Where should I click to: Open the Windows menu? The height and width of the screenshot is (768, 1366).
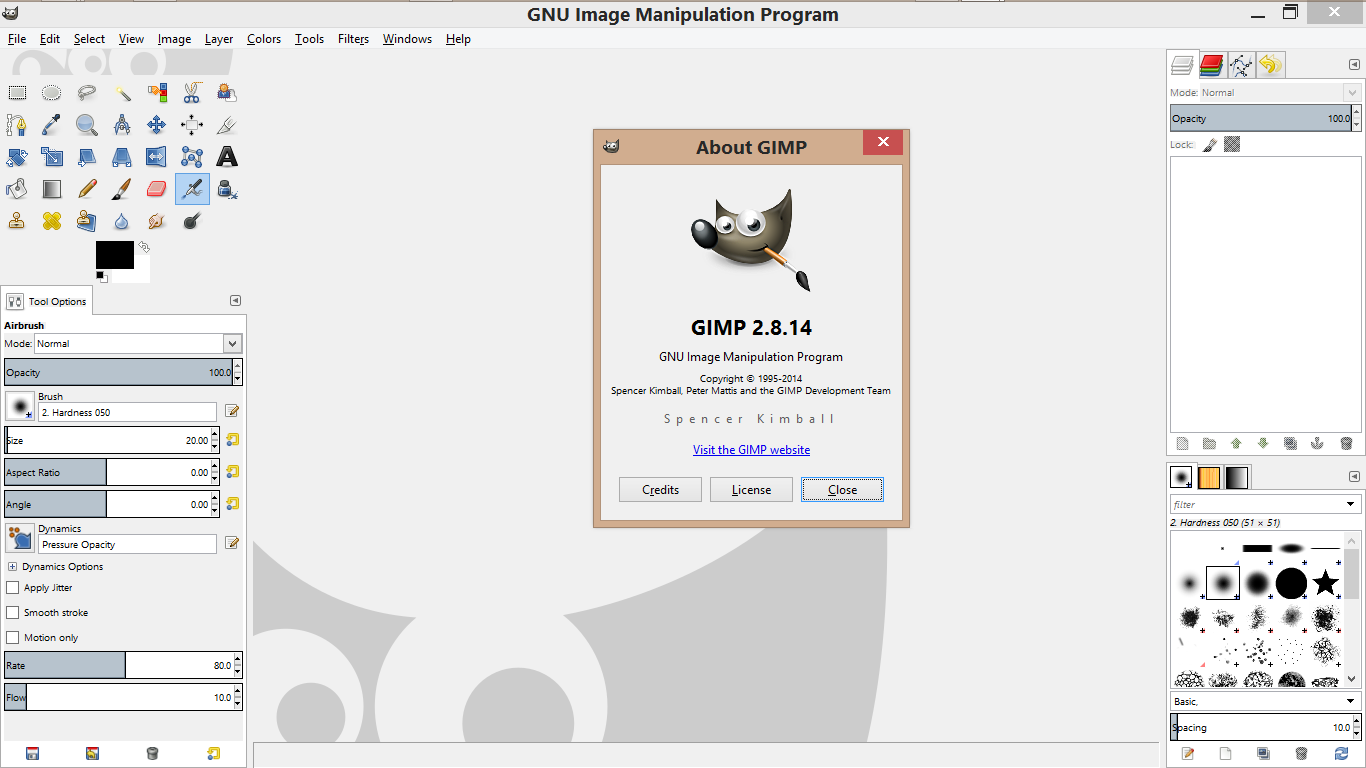407,39
